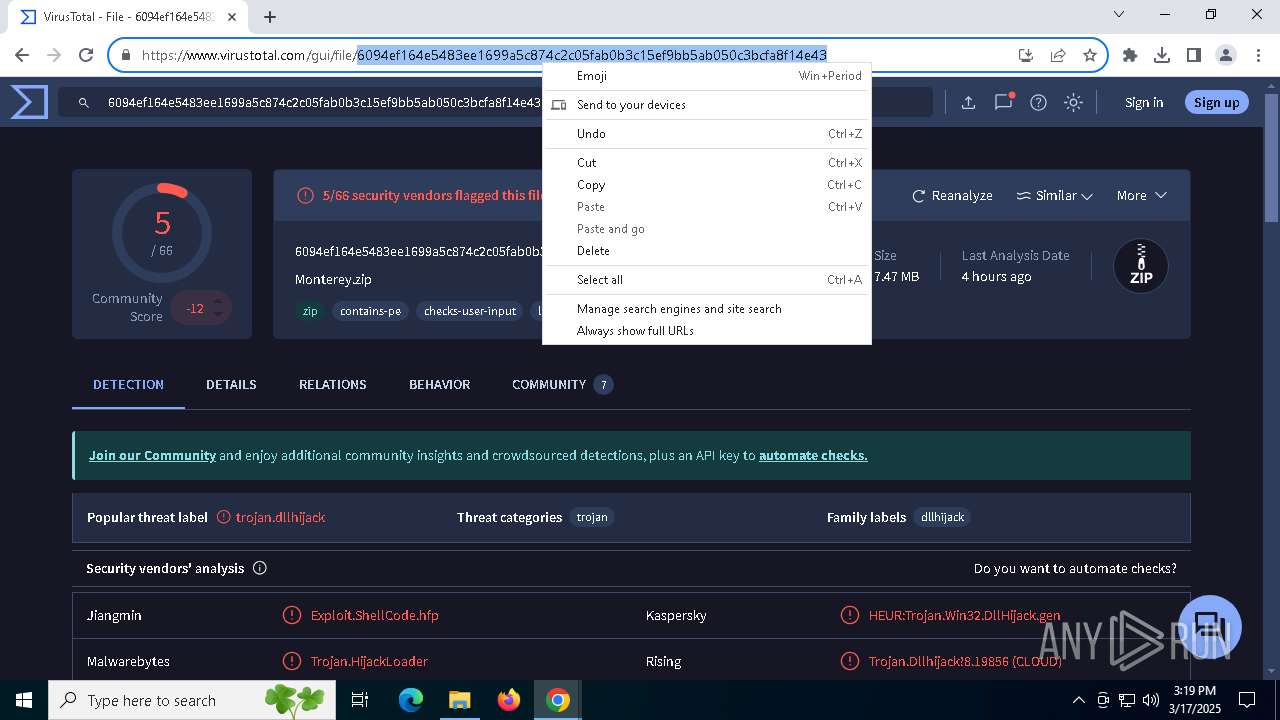Click the Trojan.HijackLoader detection text
Screen dimensions: 1280x720
point(369,661)
